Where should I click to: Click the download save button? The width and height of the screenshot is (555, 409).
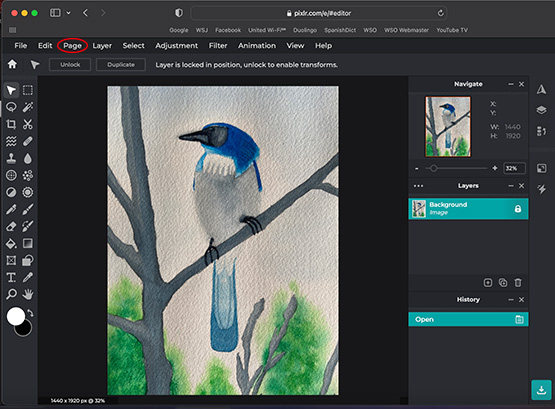coord(541,390)
